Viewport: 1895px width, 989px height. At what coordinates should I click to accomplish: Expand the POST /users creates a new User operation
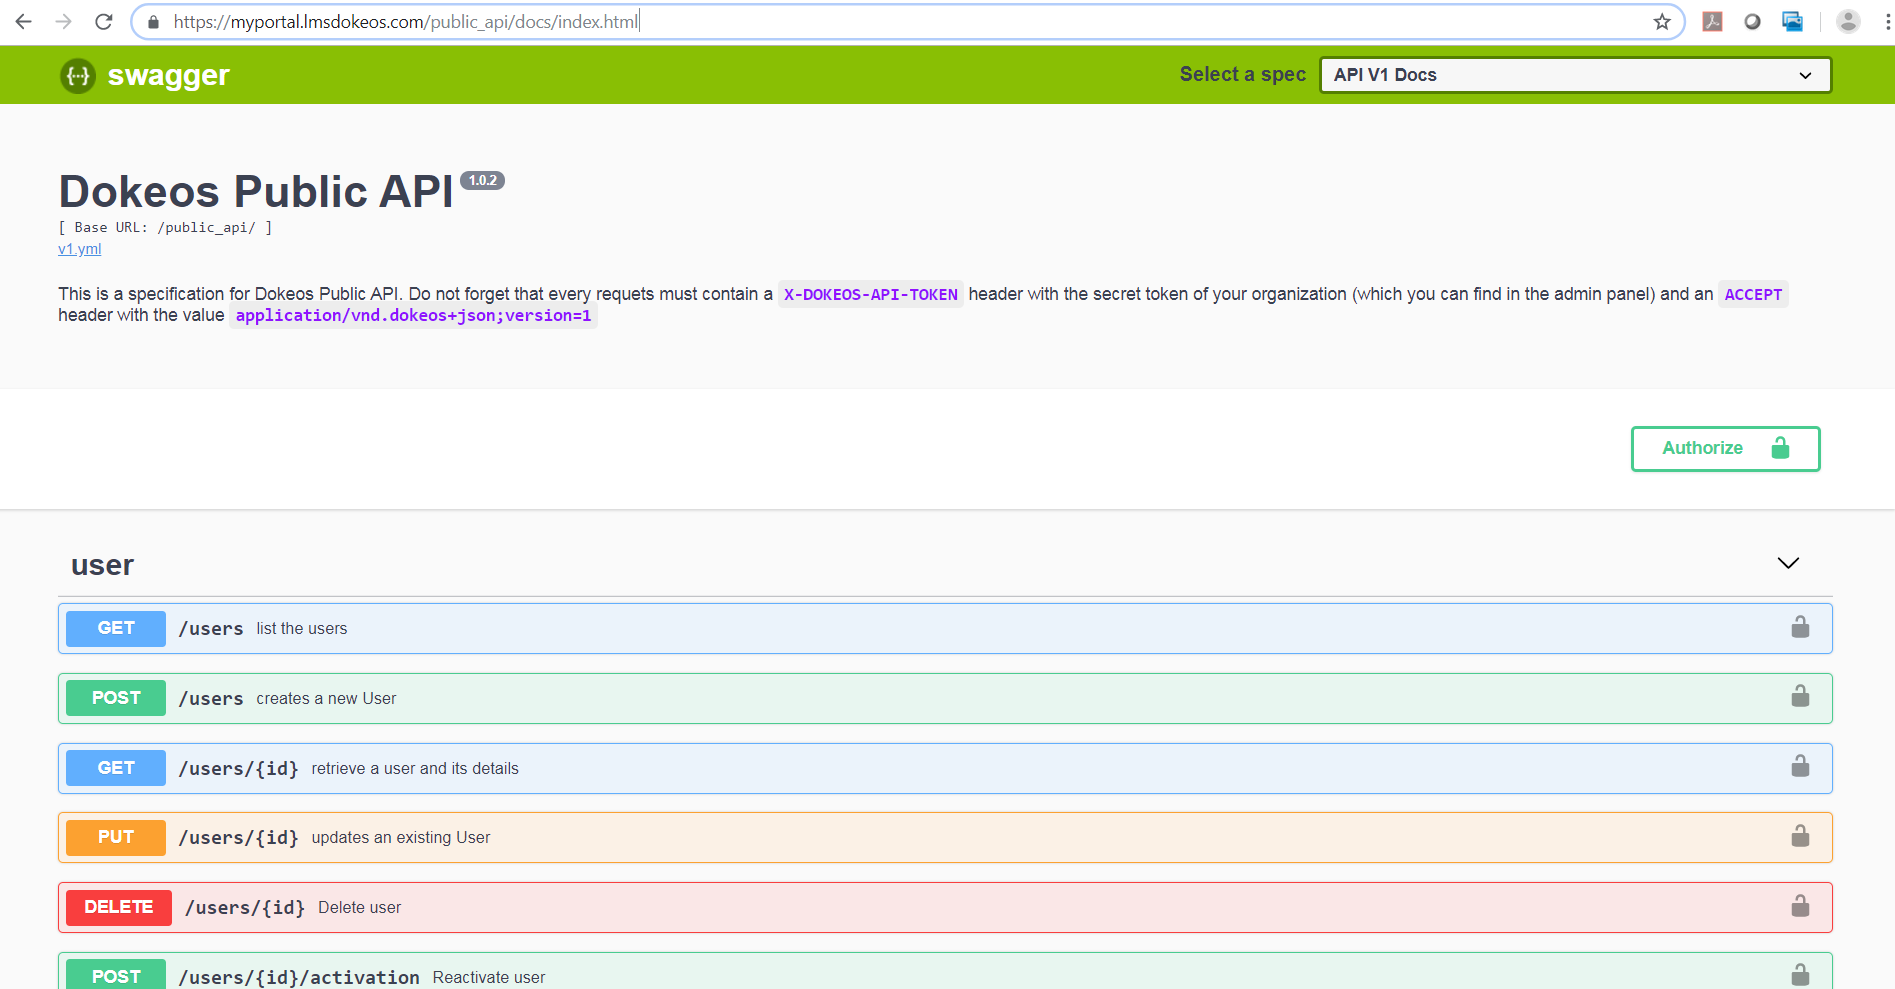(900, 699)
